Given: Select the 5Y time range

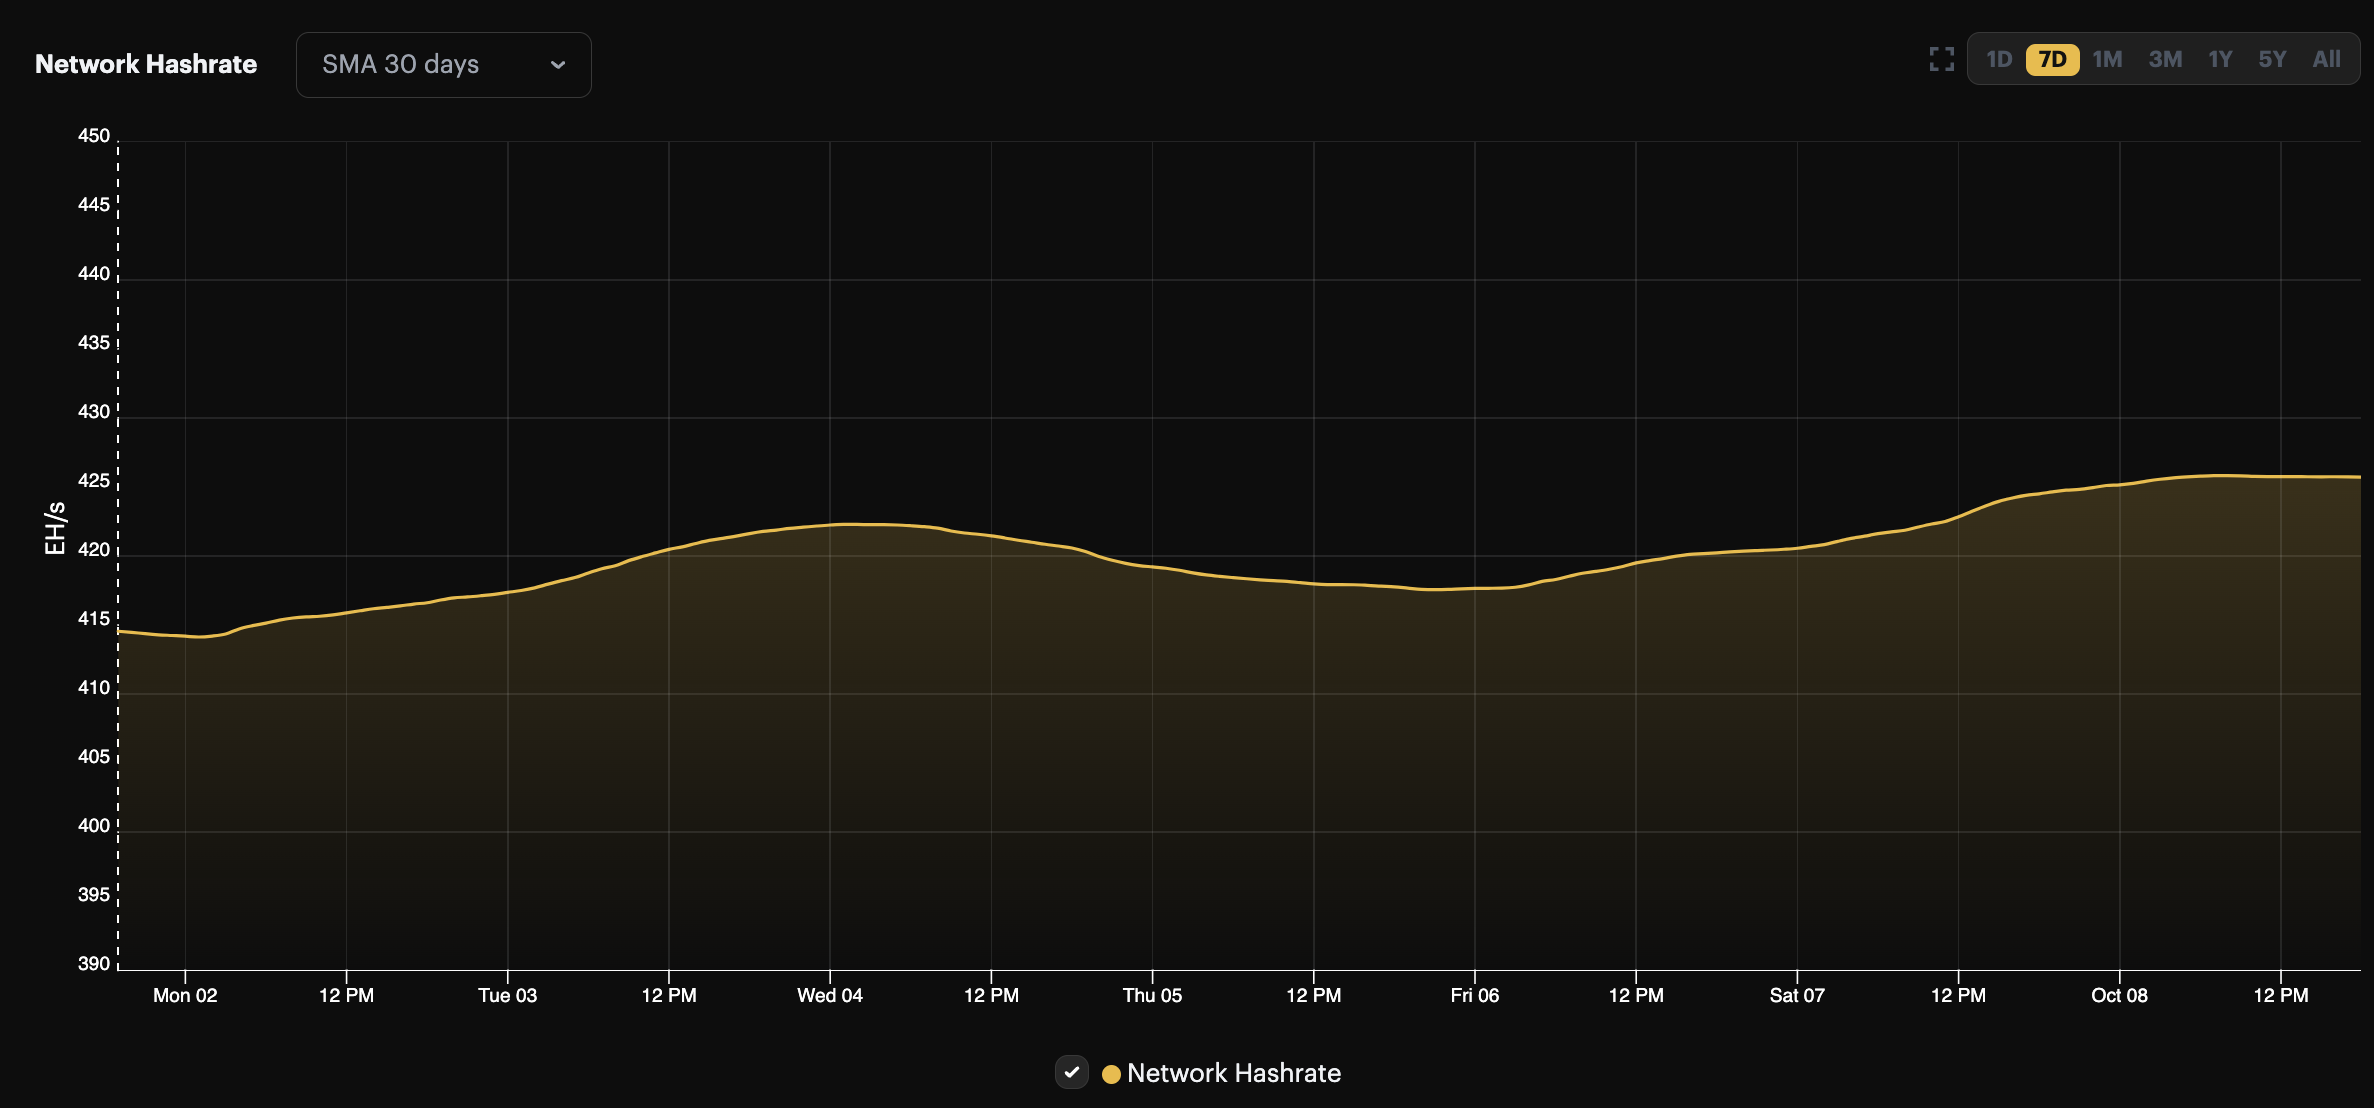Looking at the screenshot, I should 2272,59.
